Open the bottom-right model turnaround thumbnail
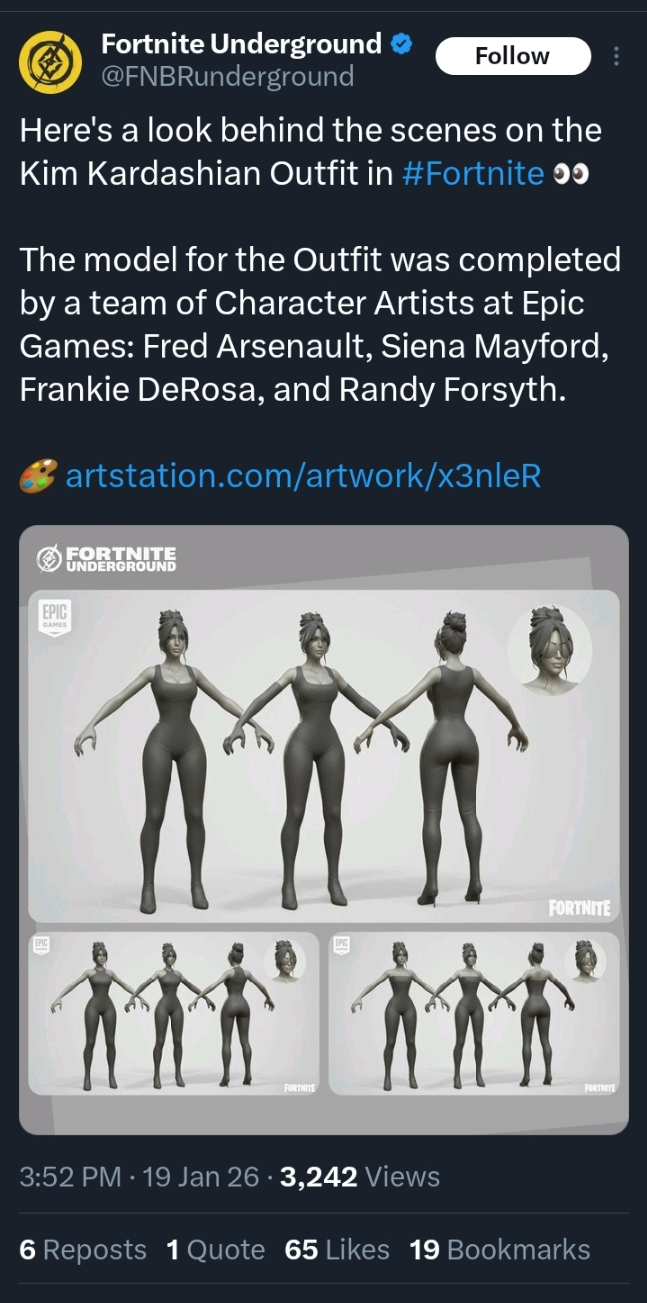The height and width of the screenshot is (1303, 647). pos(474,1013)
